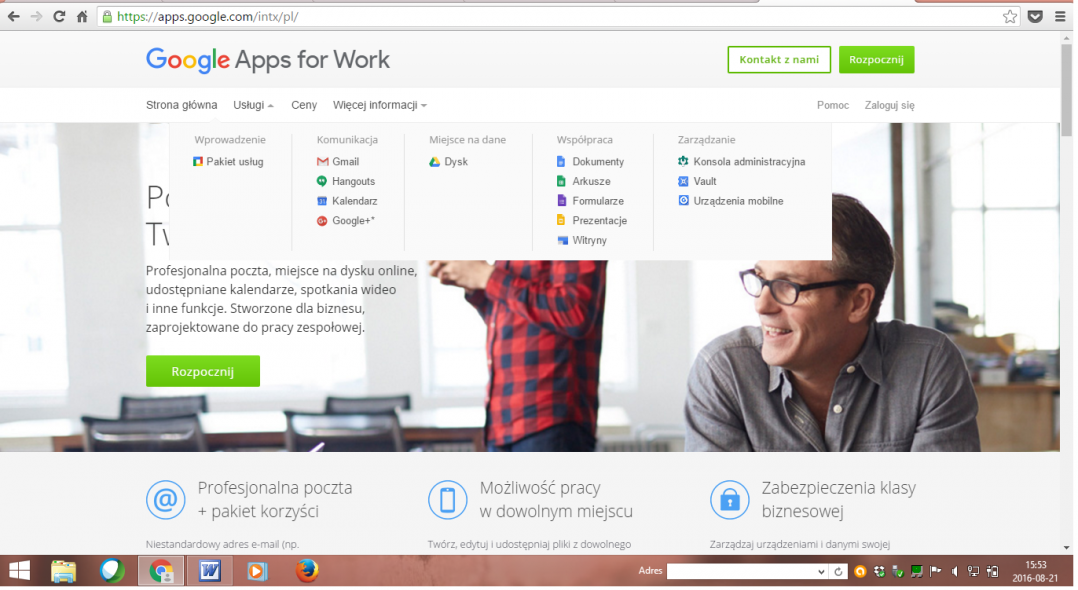Click the at-sign email feature icon

point(166,500)
